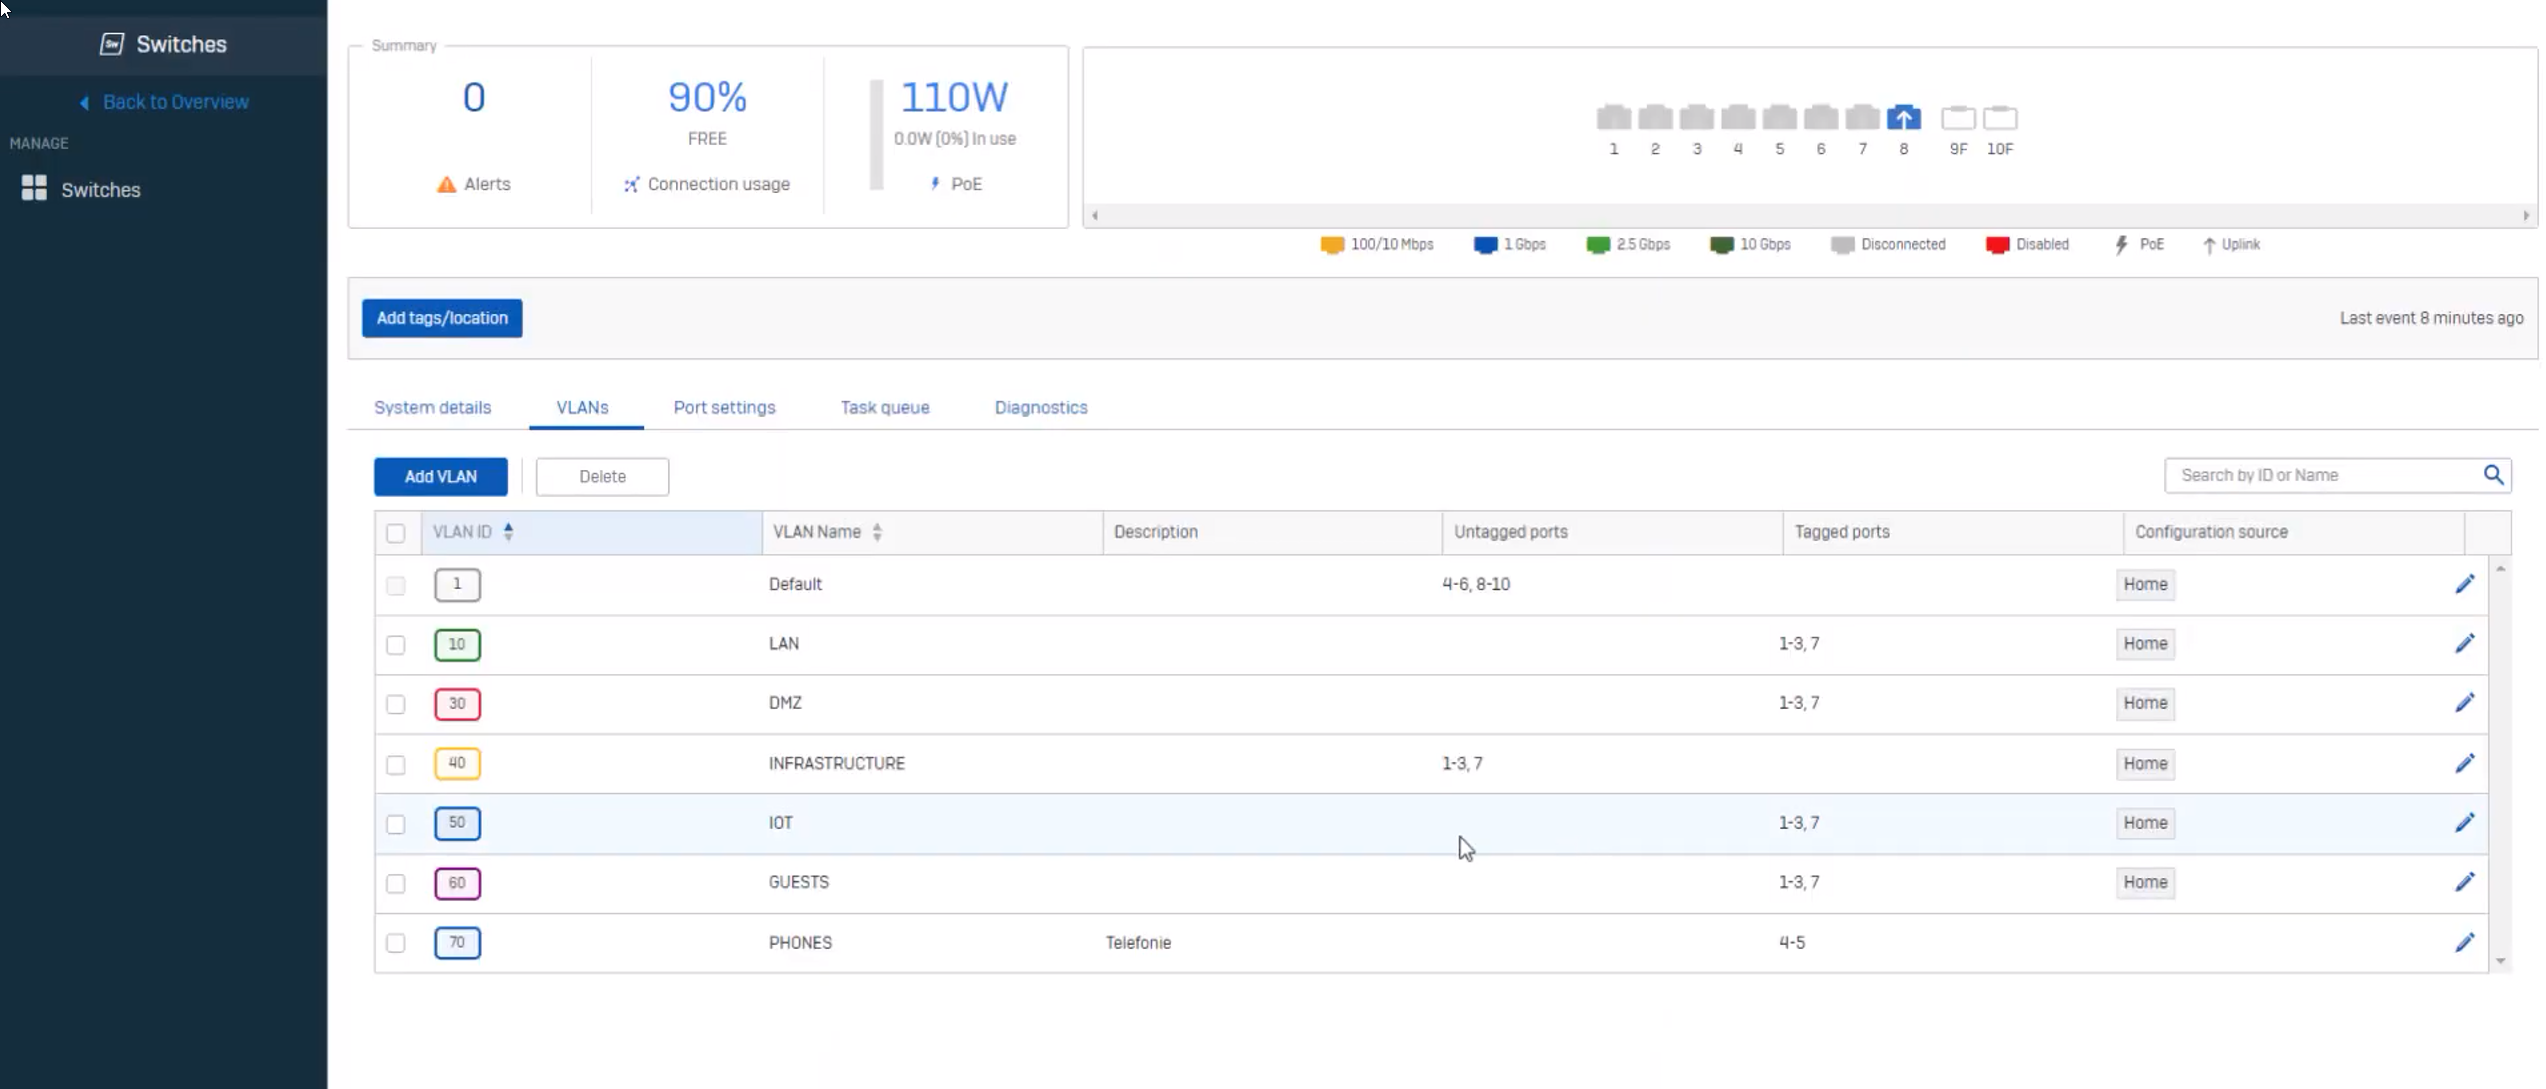The image size is (2546, 1089).
Task: Check the GUESTS VLAN row checkbox
Action: tap(396, 883)
